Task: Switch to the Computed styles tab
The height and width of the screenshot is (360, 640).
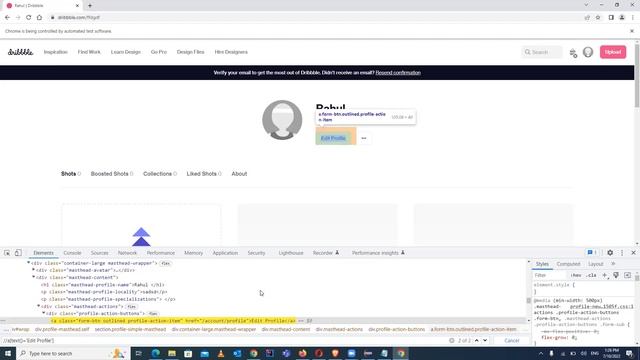Action: (x=568, y=264)
